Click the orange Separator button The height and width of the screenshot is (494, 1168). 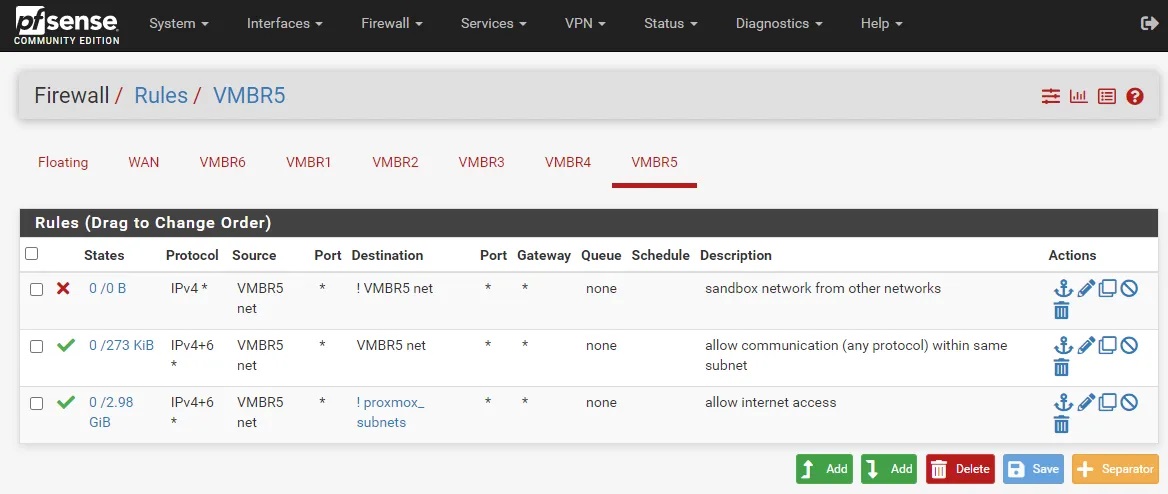click(1115, 469)
